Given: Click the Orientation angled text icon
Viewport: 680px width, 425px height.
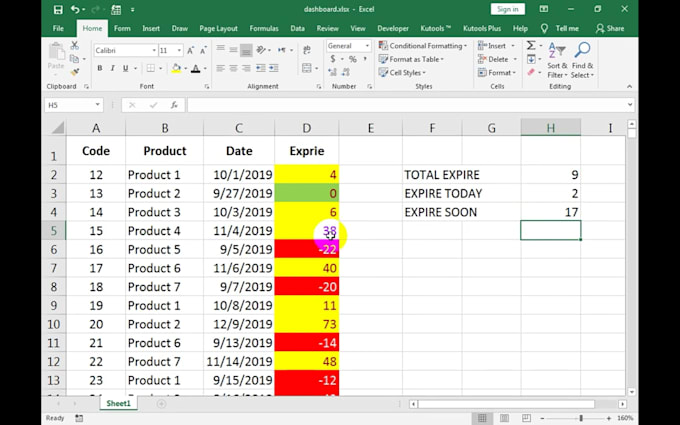Looking at the screenshot, I should point(261,50).
